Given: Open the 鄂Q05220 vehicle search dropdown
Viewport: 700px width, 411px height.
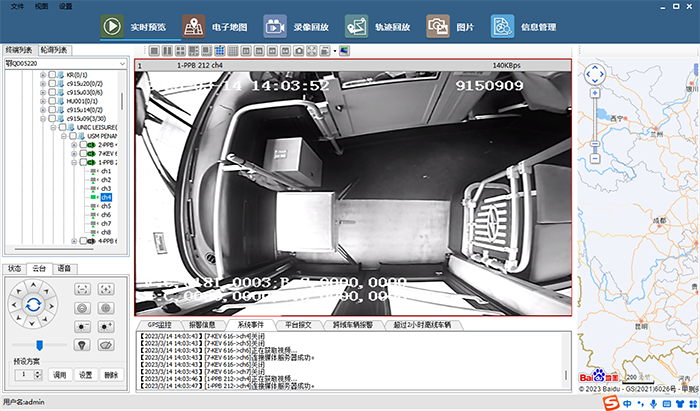Looking at the screenshot, I should tap(122, 64).
